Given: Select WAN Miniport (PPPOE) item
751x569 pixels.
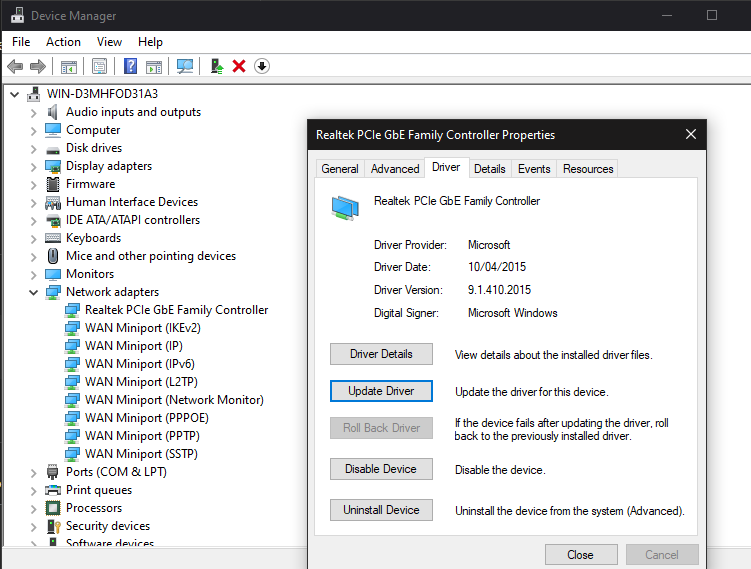Looking at the screenshot, I should coord(147,418).
